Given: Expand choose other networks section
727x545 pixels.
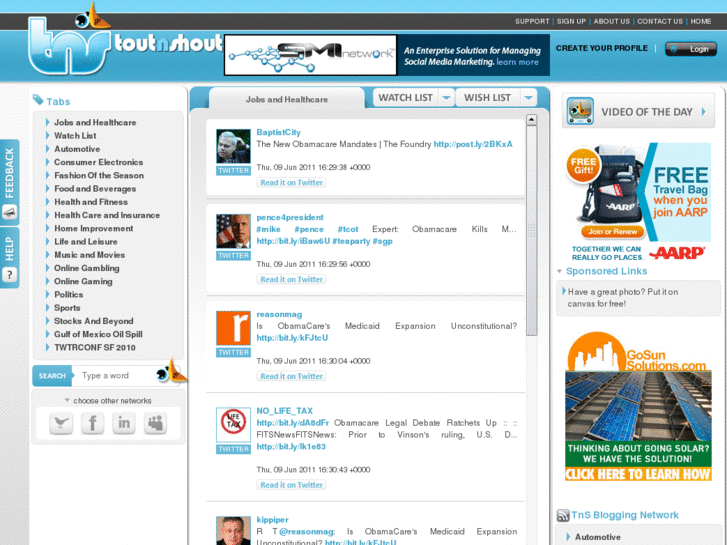Looking at the screenshot, I should 108,400.
